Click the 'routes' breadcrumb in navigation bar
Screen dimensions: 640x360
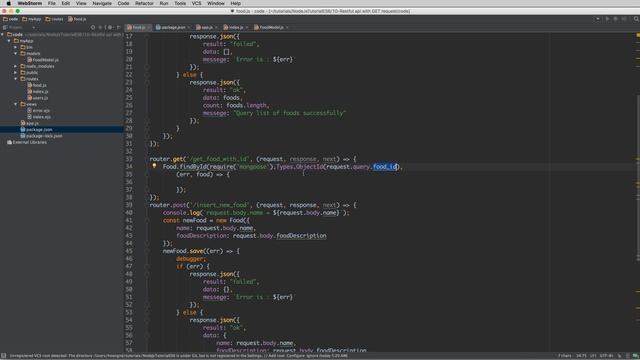(55, 19)
